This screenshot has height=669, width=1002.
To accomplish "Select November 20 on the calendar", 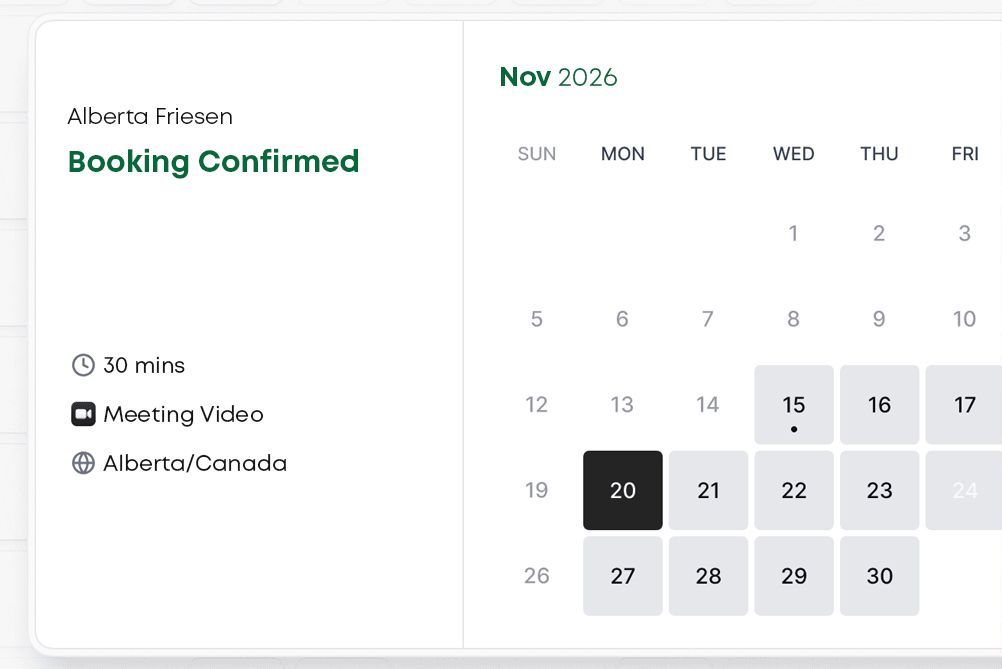I will [x=622, y=490].
